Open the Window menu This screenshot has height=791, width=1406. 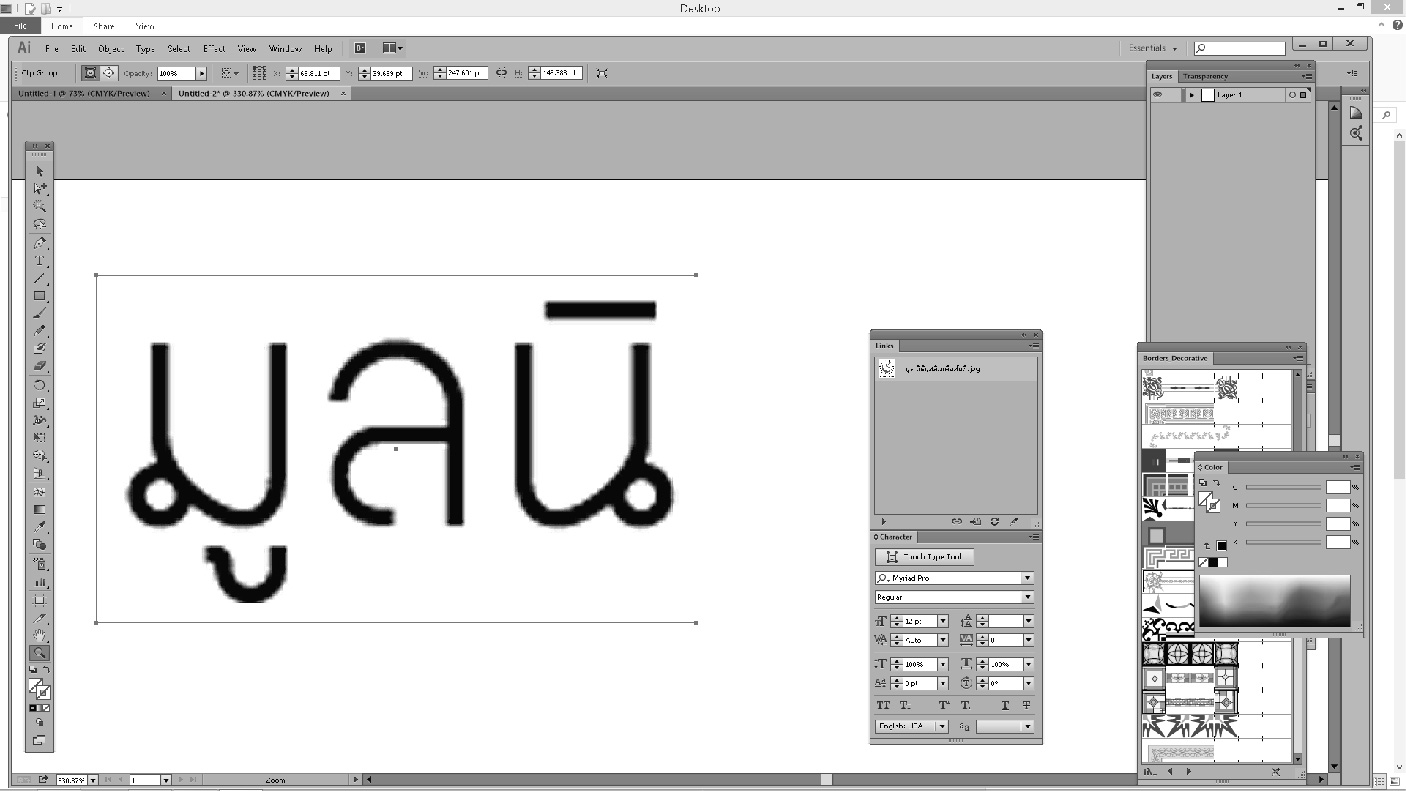coord(285,48)
